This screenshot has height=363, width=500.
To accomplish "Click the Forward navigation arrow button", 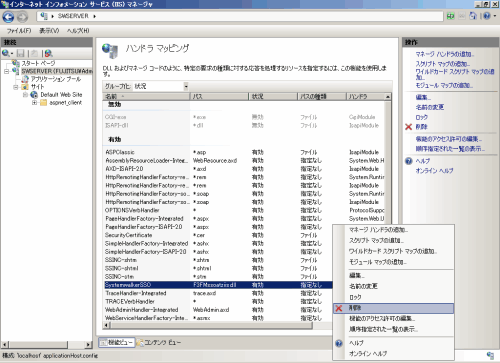I will coord(22,17).
